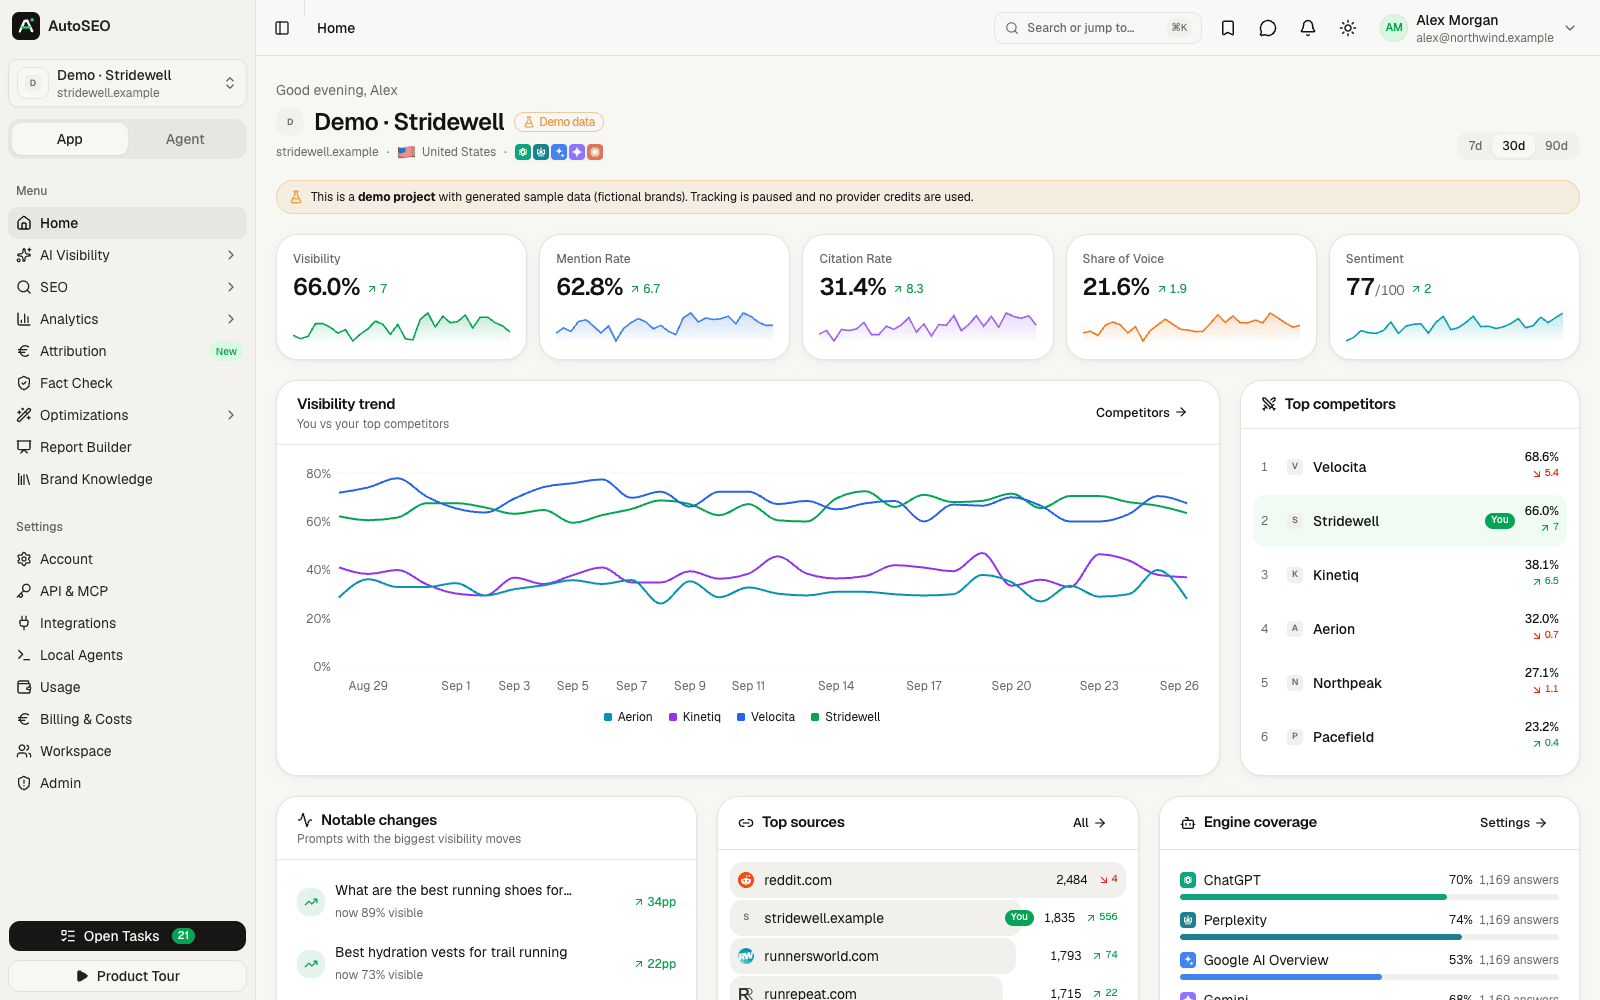The image size is (1600, 1000).
Task: Expand the Analytics submenu chevron
Action: tap(231, 319)
